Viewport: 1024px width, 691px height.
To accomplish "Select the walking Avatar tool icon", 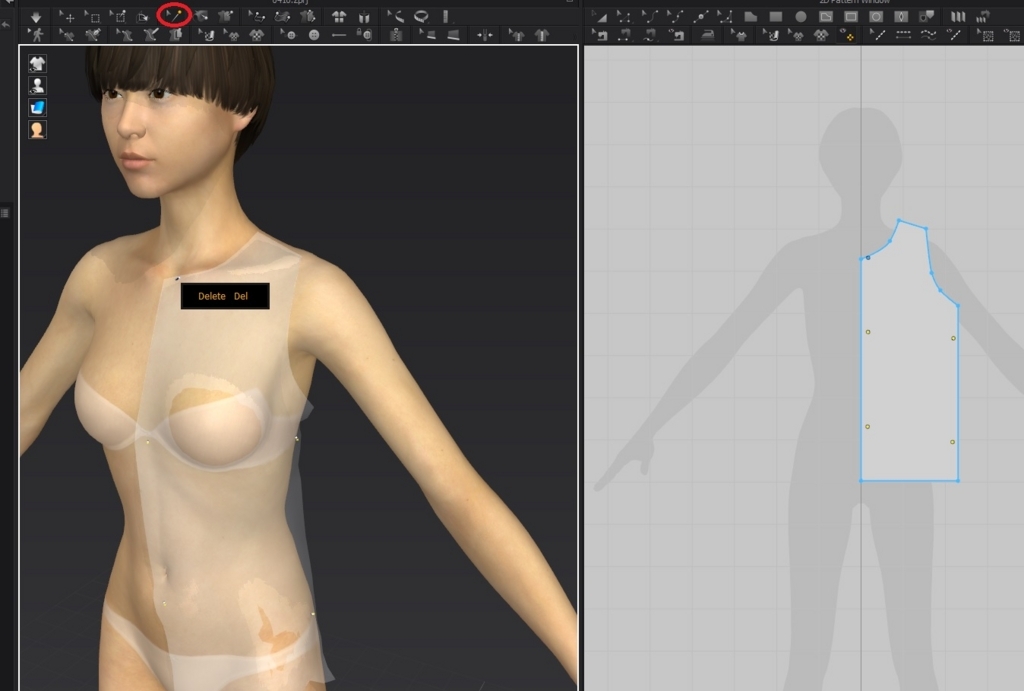I will (36, 35).
